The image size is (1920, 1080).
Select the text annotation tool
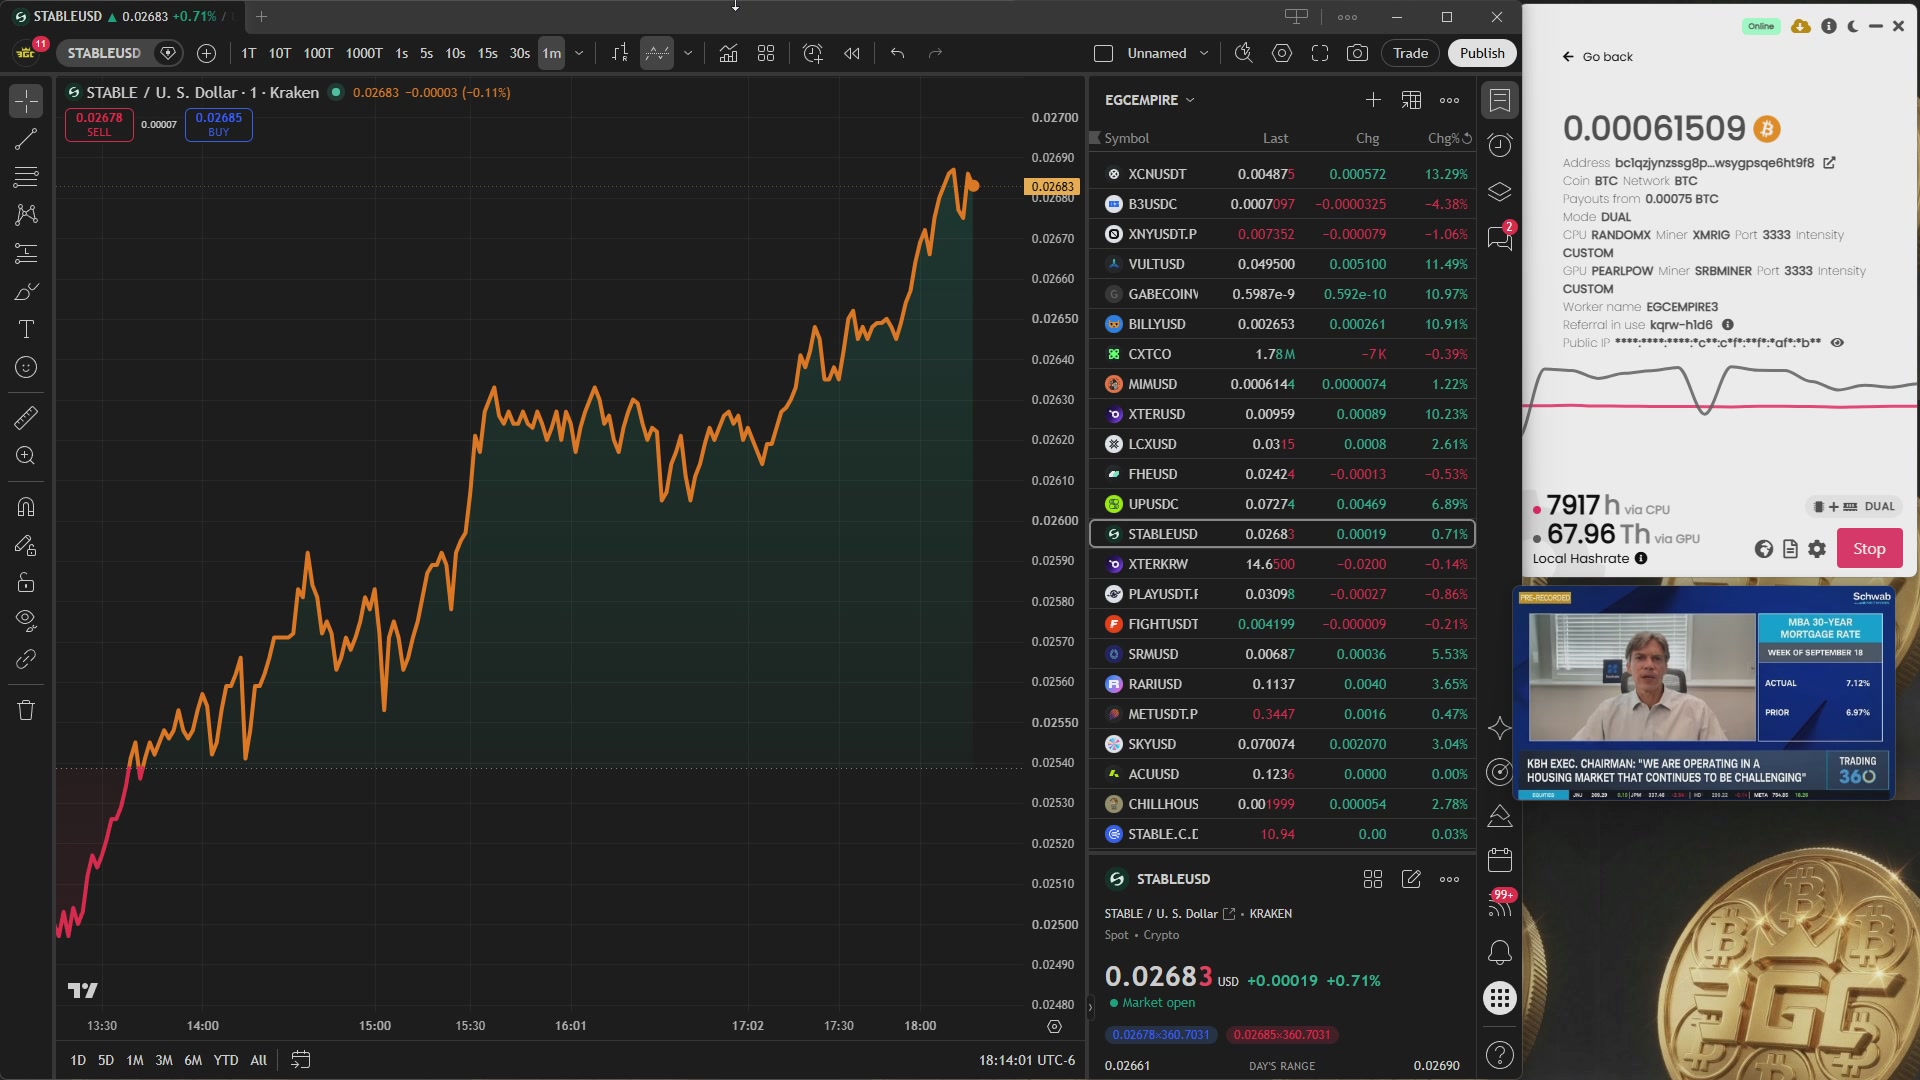(26, 329)
